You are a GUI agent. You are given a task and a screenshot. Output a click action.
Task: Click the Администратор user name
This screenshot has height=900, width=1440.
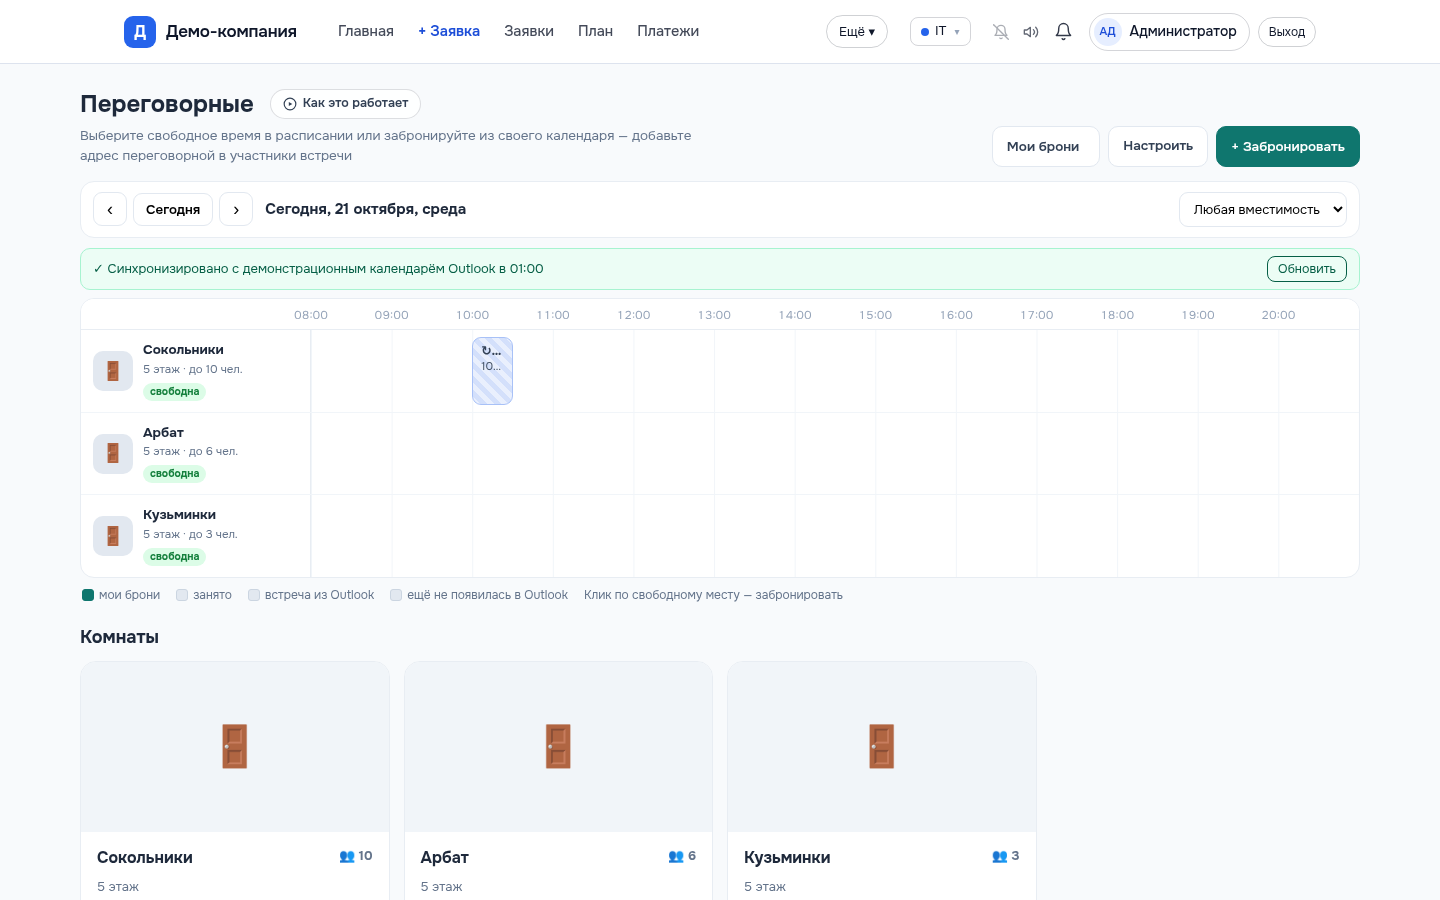[x=1183, y=31]
